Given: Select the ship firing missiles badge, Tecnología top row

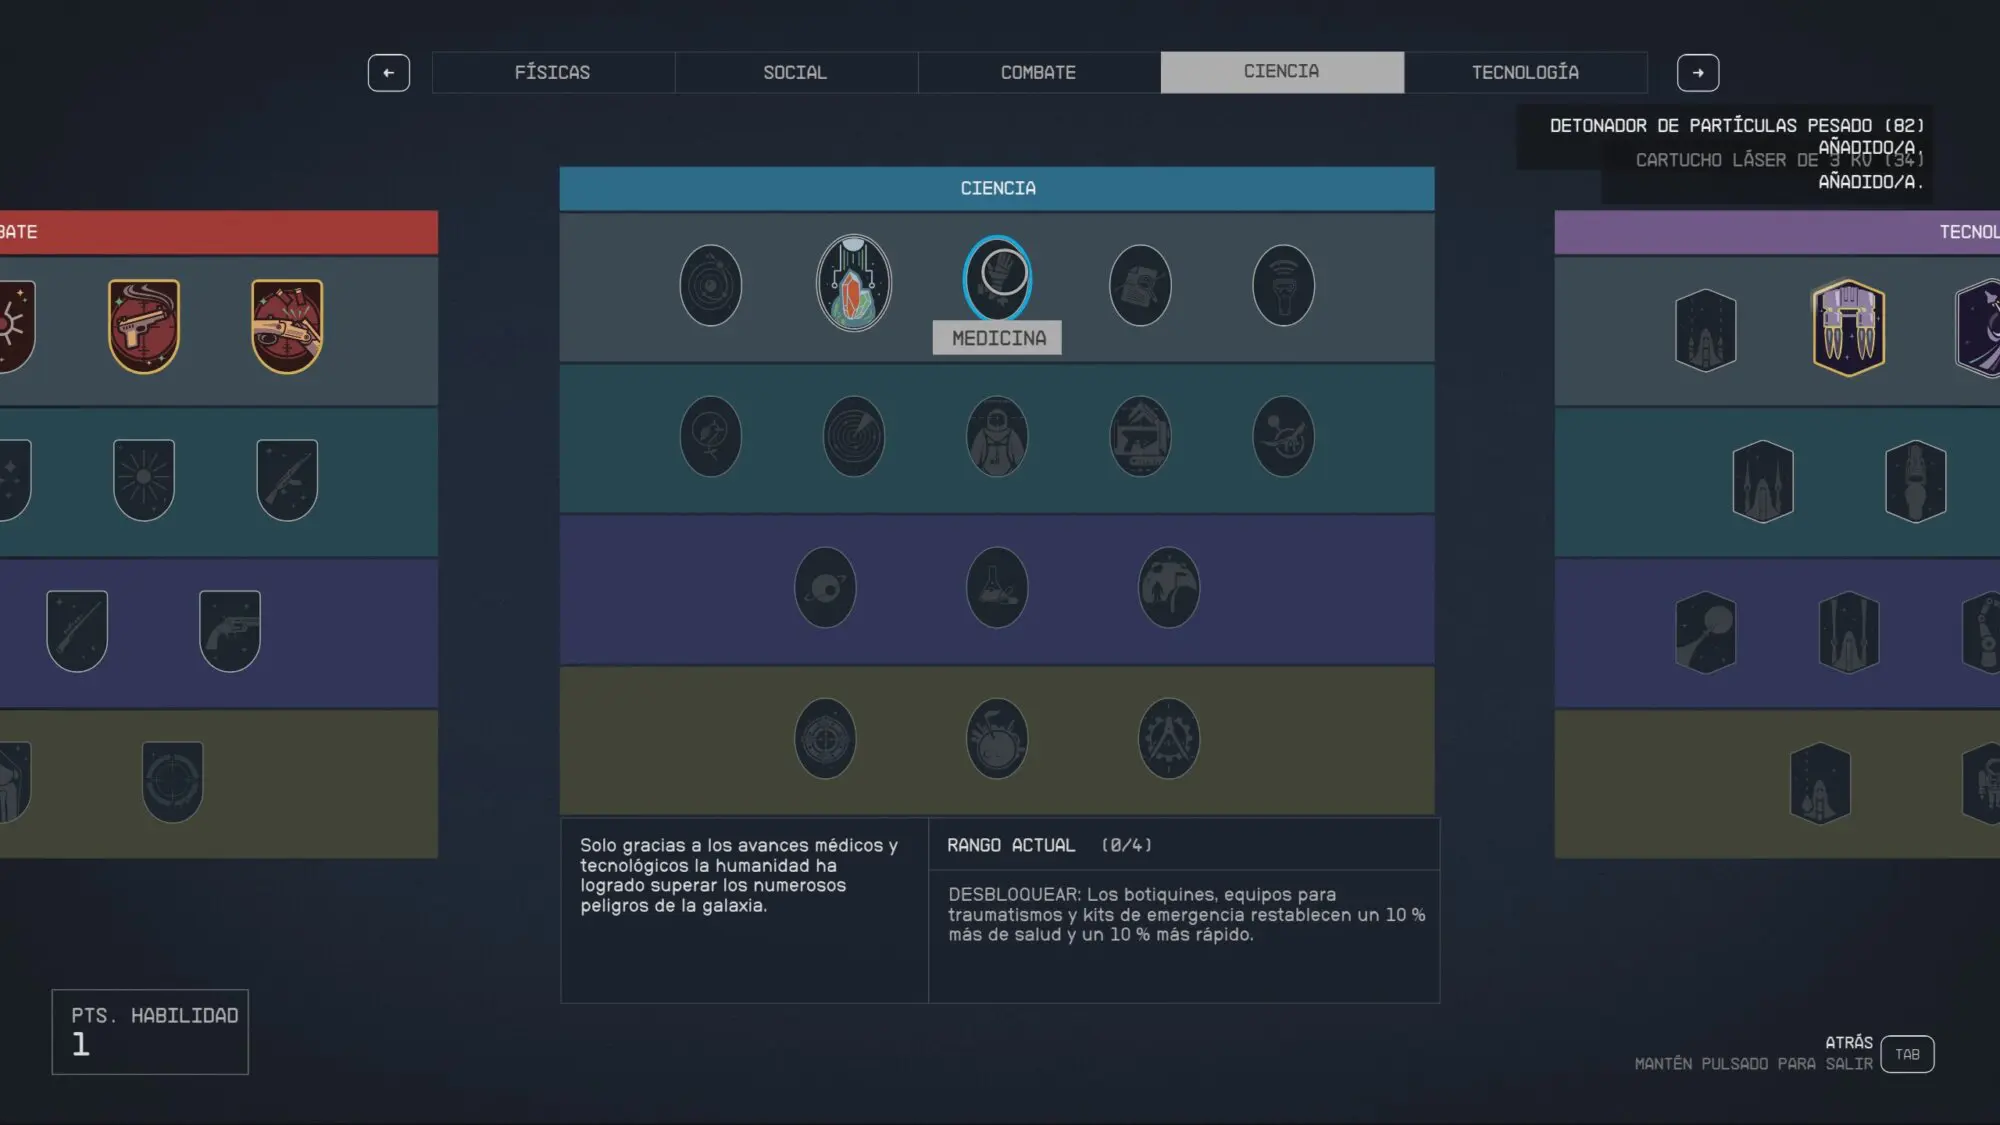Looking at the screenshot, I should point(1706,330).
